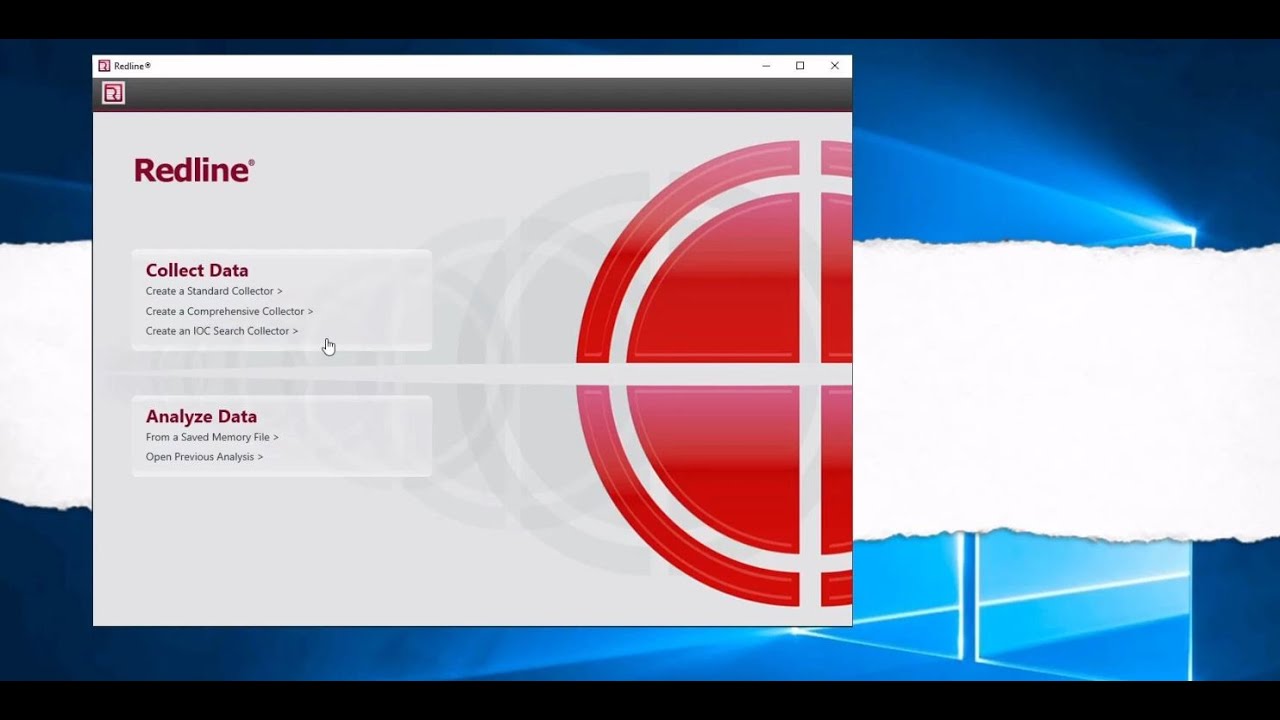Click the large Redline logo text

coord(194,170)
